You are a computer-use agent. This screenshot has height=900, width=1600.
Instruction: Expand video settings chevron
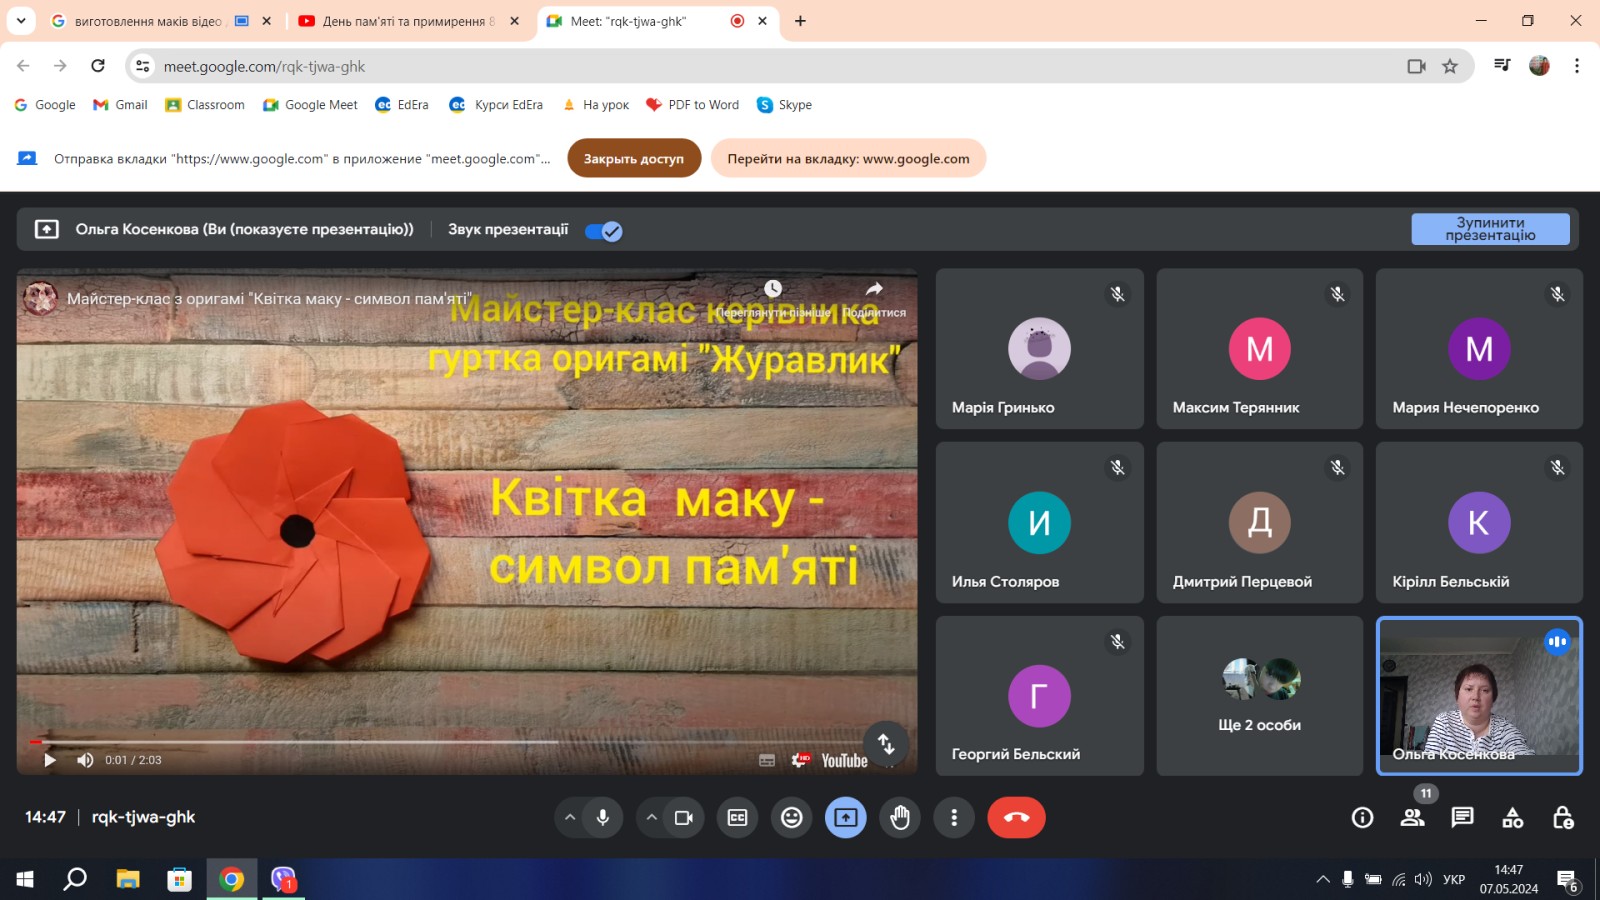click(x=651, y=818)
